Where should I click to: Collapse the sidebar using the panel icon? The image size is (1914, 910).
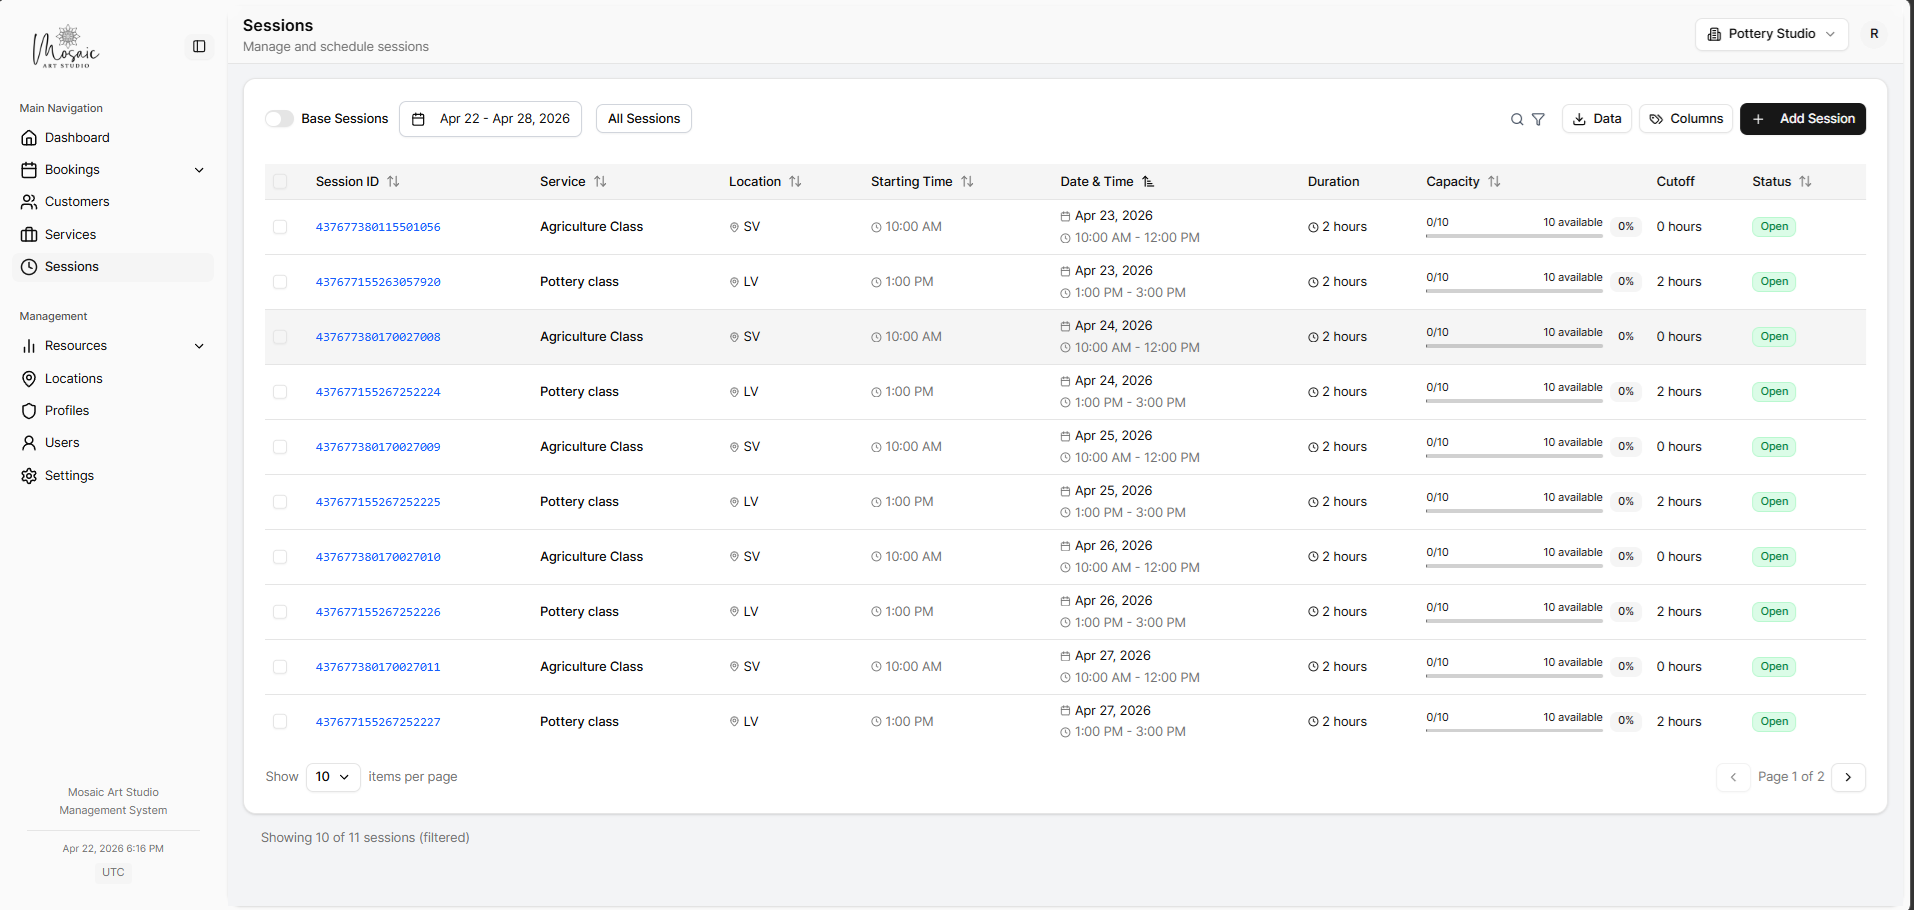pyautogui.click(x=199, y=46)
